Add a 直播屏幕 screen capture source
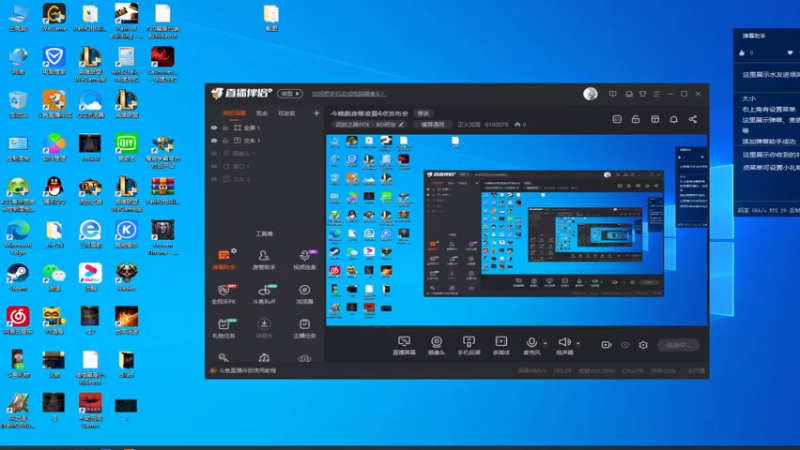This screenshot has height=450, width=800. click(404, 345)
